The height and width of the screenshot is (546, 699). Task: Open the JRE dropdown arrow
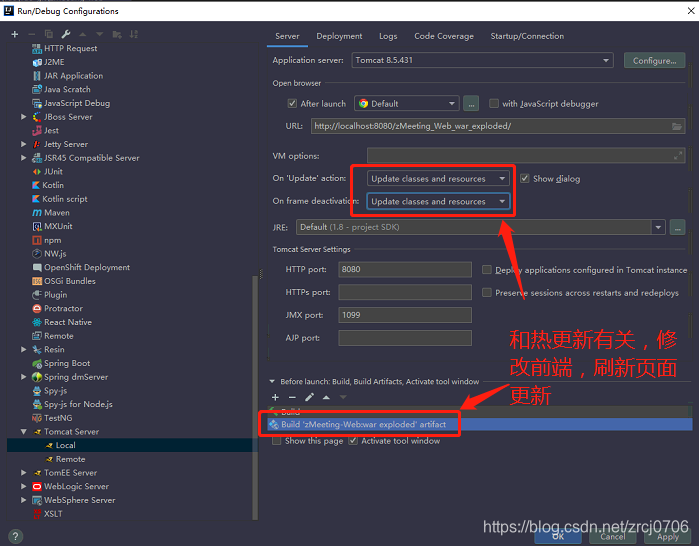(658, 227)
